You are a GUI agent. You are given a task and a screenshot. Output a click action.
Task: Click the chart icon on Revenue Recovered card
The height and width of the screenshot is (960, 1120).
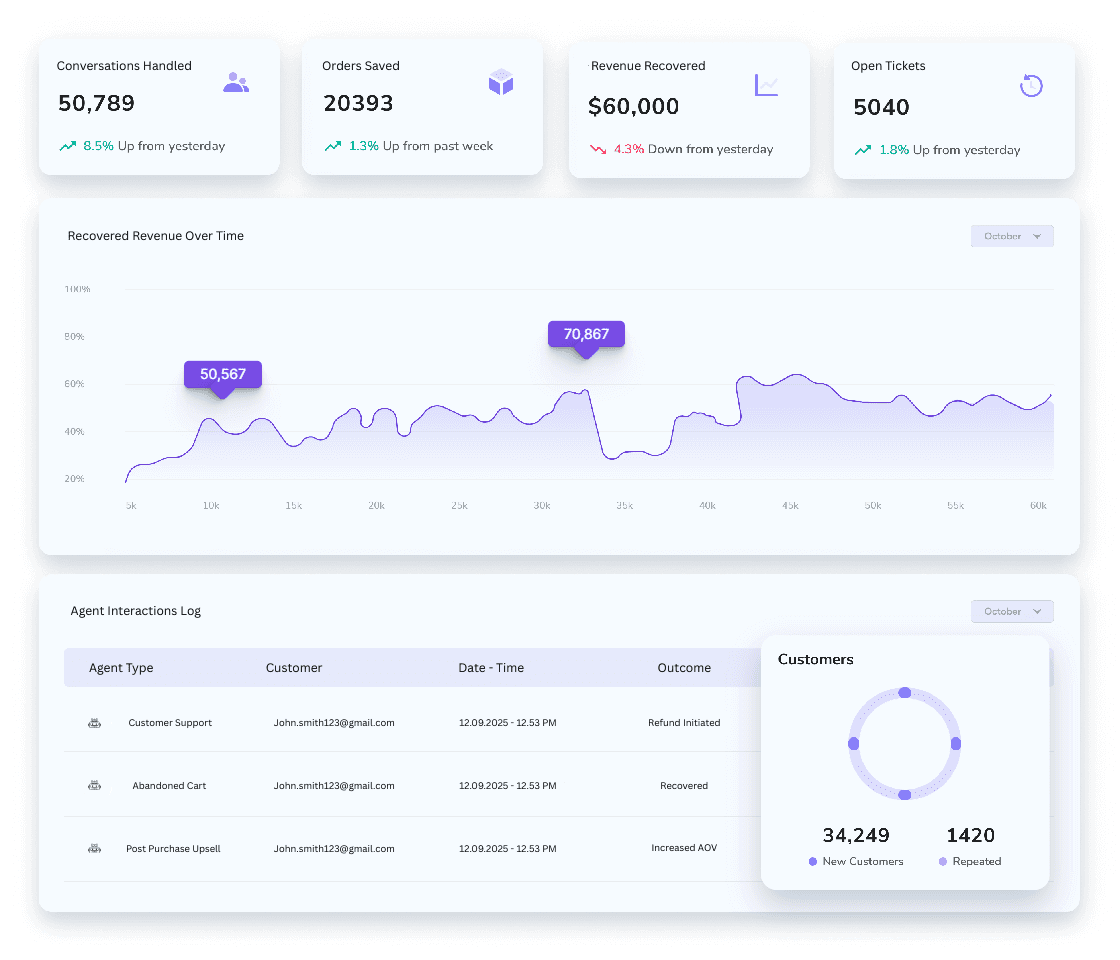[767, 85]
